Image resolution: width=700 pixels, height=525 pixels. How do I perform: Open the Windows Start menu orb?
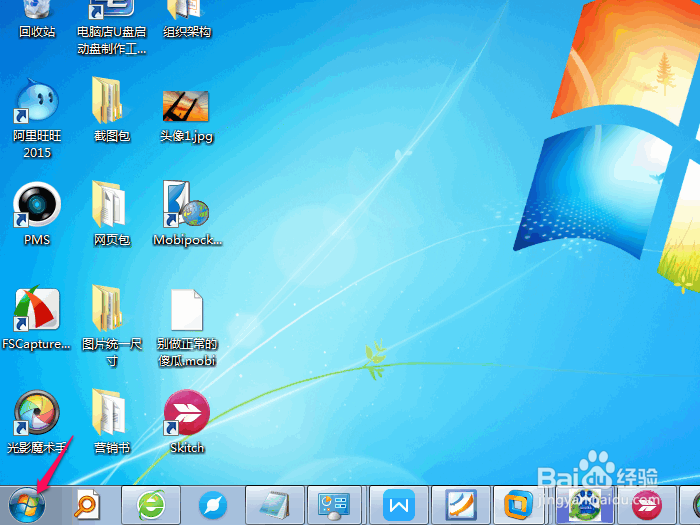coord(27,505)
